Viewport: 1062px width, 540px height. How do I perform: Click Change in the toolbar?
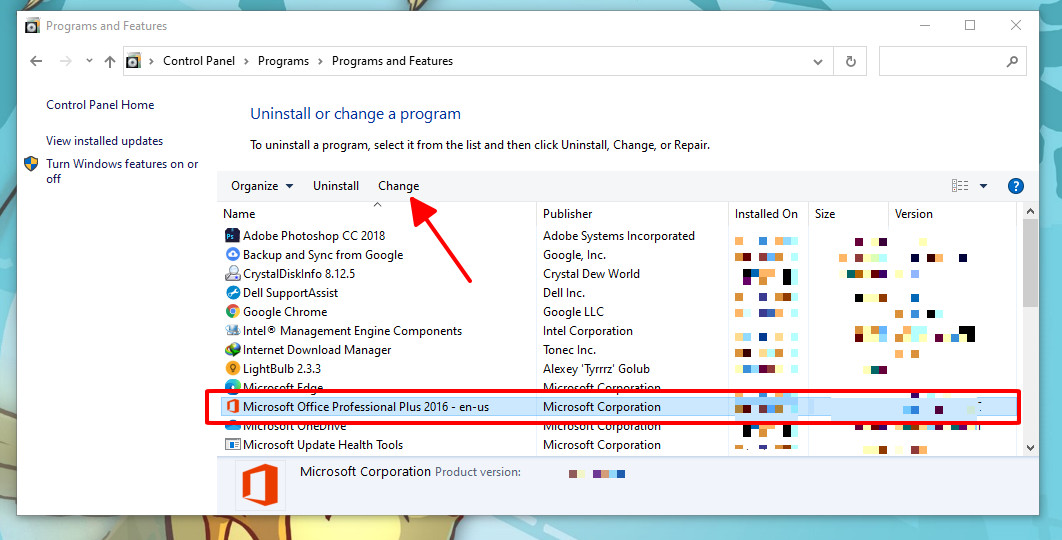tap(398, 186)
